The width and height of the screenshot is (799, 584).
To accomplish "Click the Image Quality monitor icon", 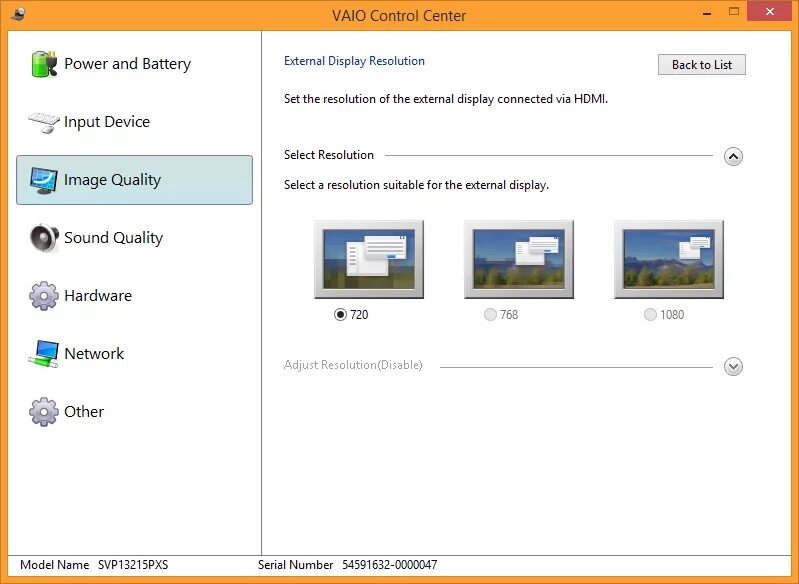I will [x=44, y=180].
